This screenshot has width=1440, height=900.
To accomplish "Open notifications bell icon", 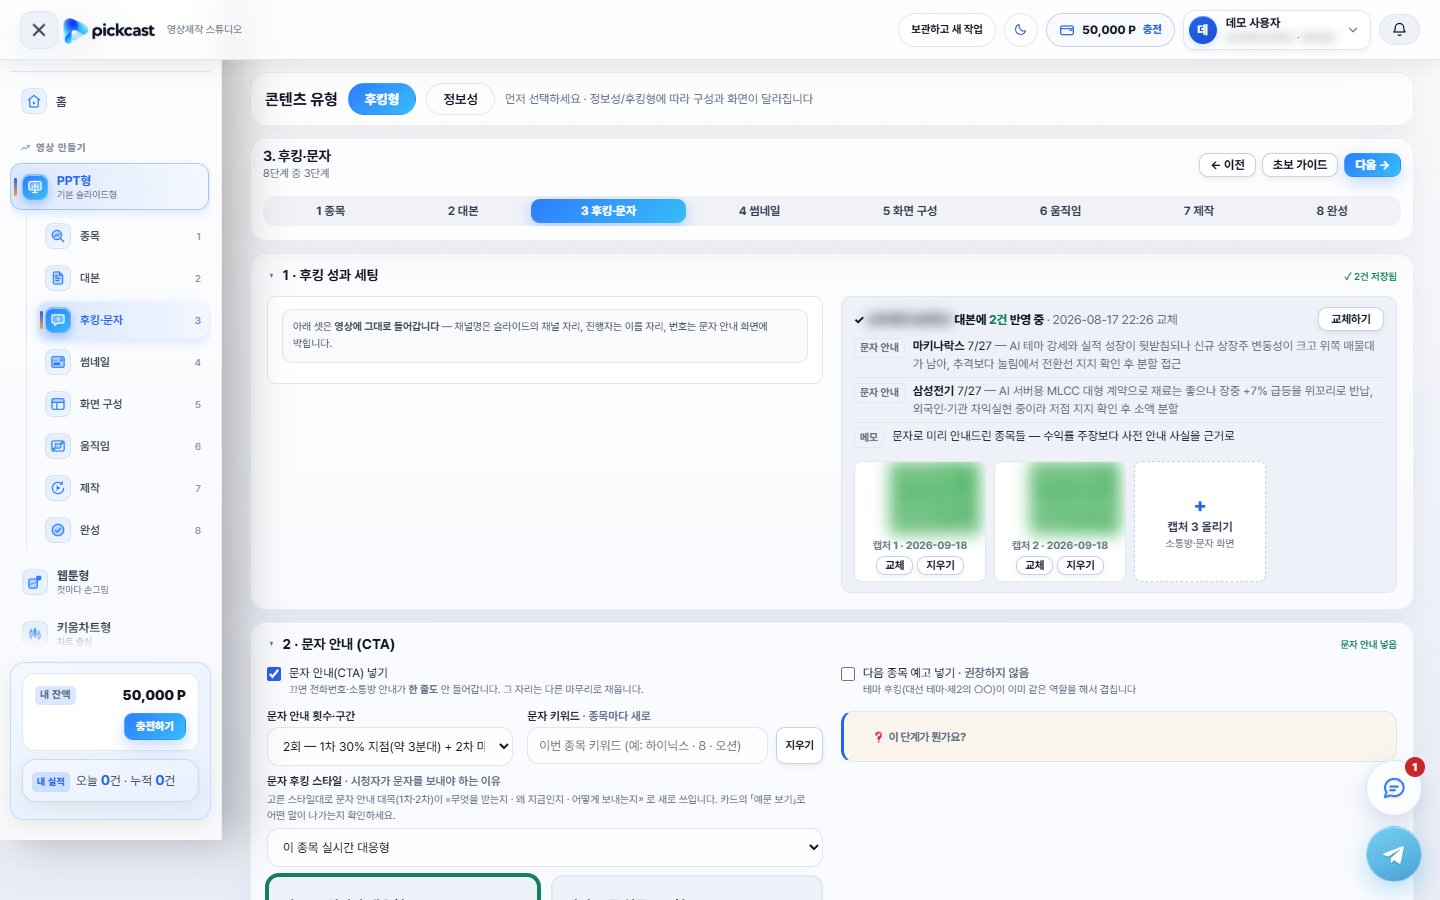I will pyautogui.click(x=1399, y=30).
